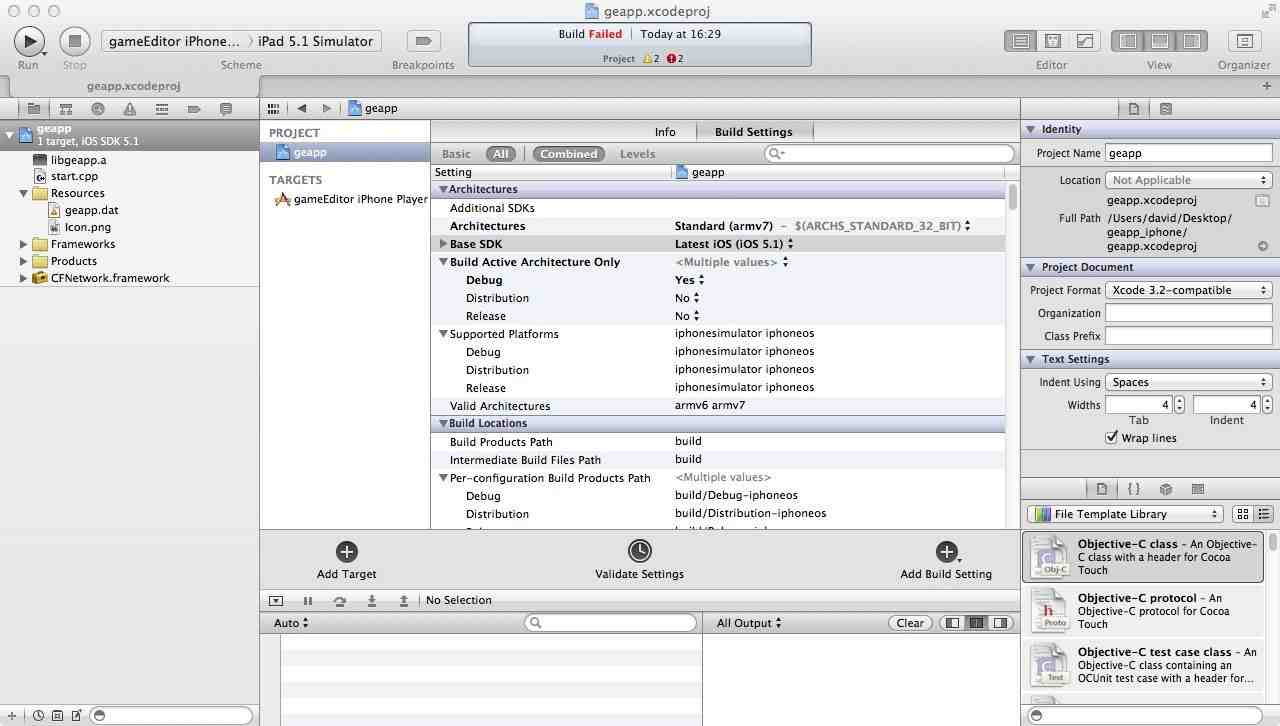Image resolution: width=1280 pixels, height=726 pixels.
Task: Click the Organization text field
Action: 1189,313
